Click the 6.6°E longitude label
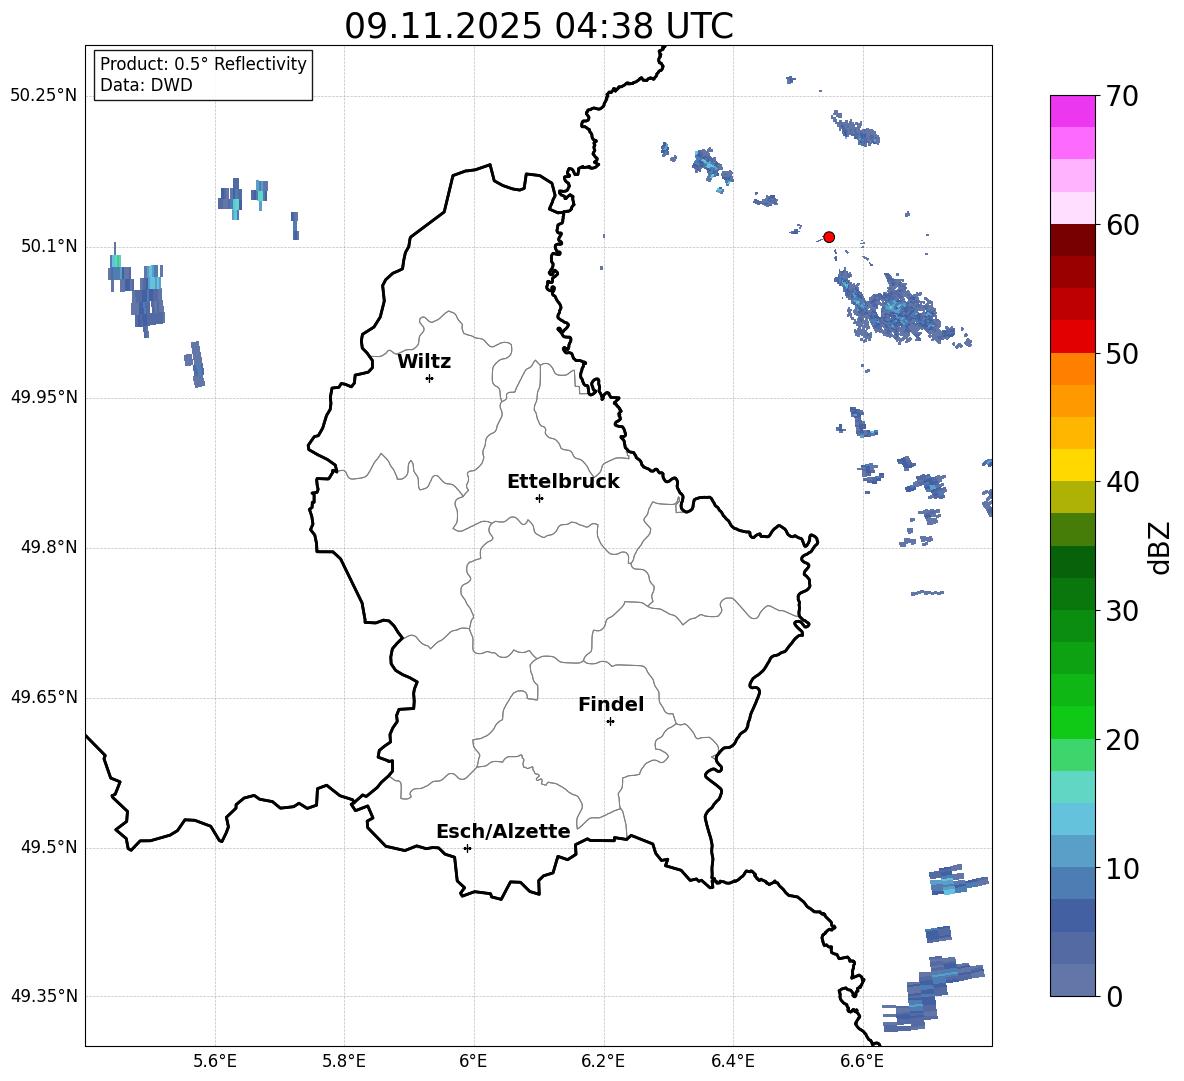This screenshot has width=1184, height=1081. click(x=862, y=1062)
